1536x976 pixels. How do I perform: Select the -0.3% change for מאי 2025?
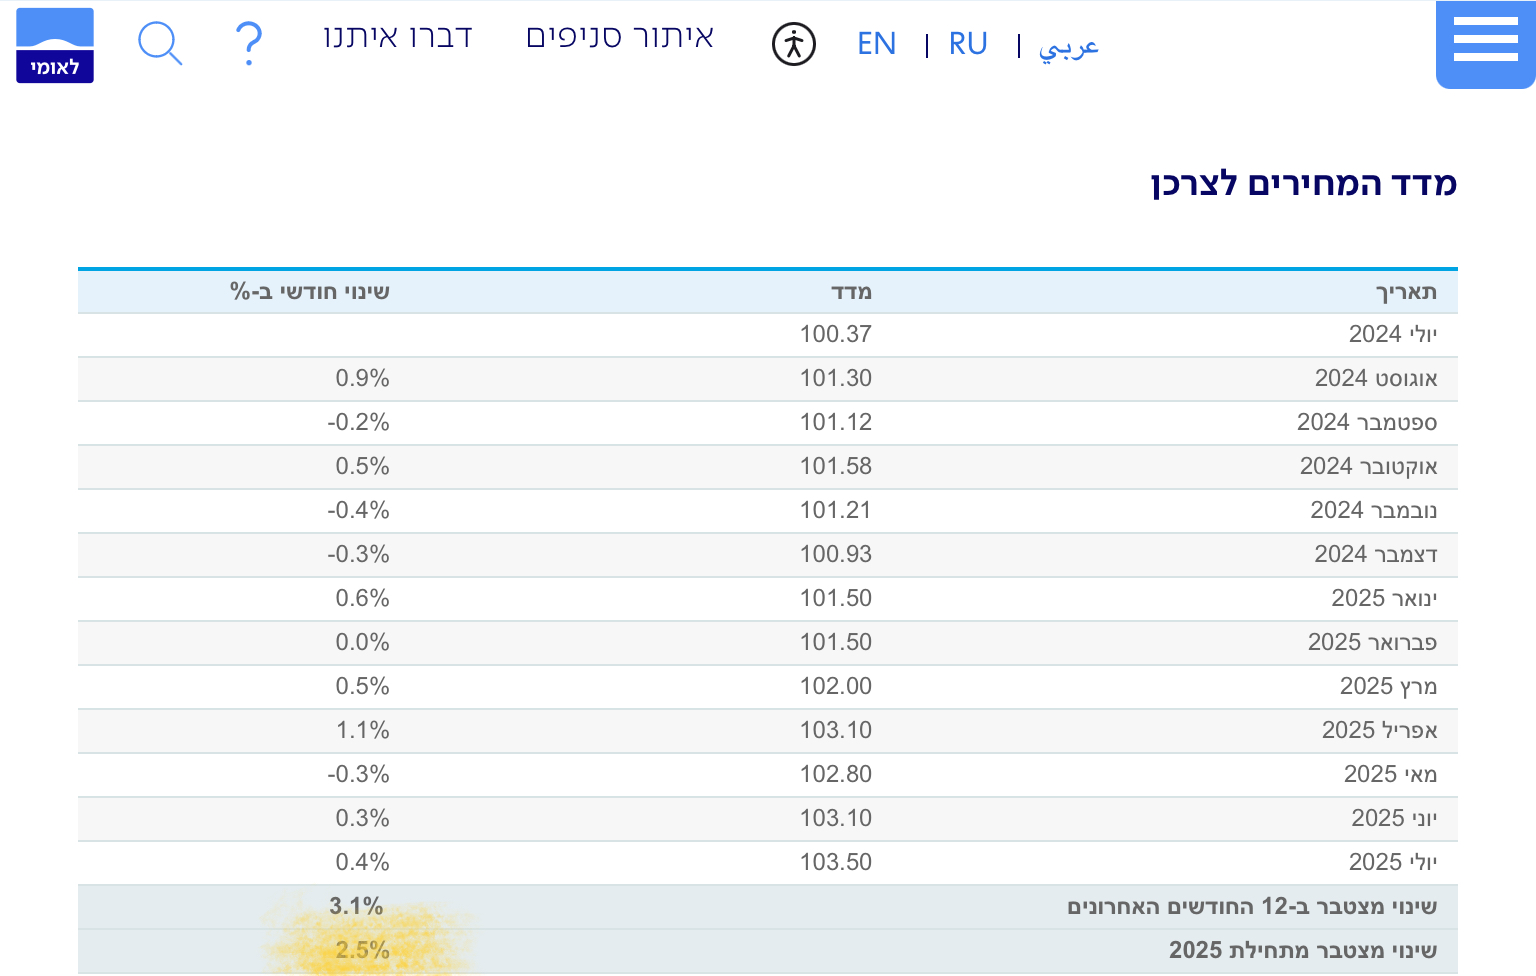click(x=358, y=774)
